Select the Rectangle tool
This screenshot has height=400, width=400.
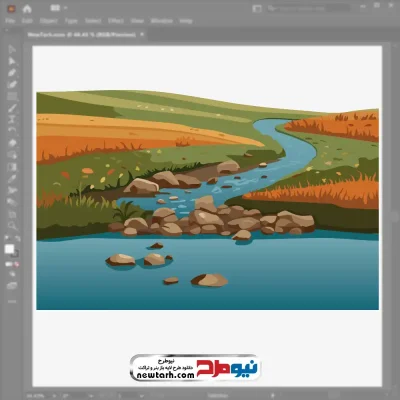pyautogui.click(x=12, y=97)
